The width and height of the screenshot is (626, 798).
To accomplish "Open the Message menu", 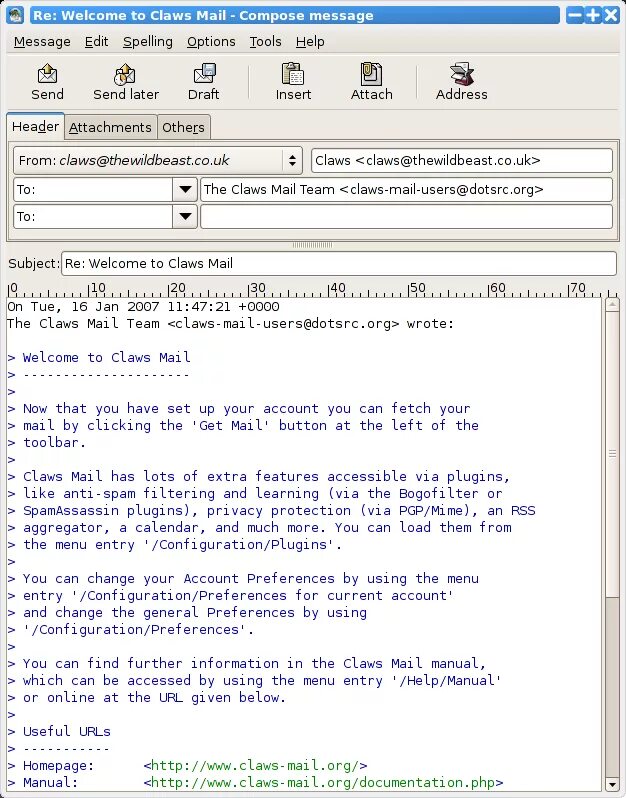I will coord(42,42).
